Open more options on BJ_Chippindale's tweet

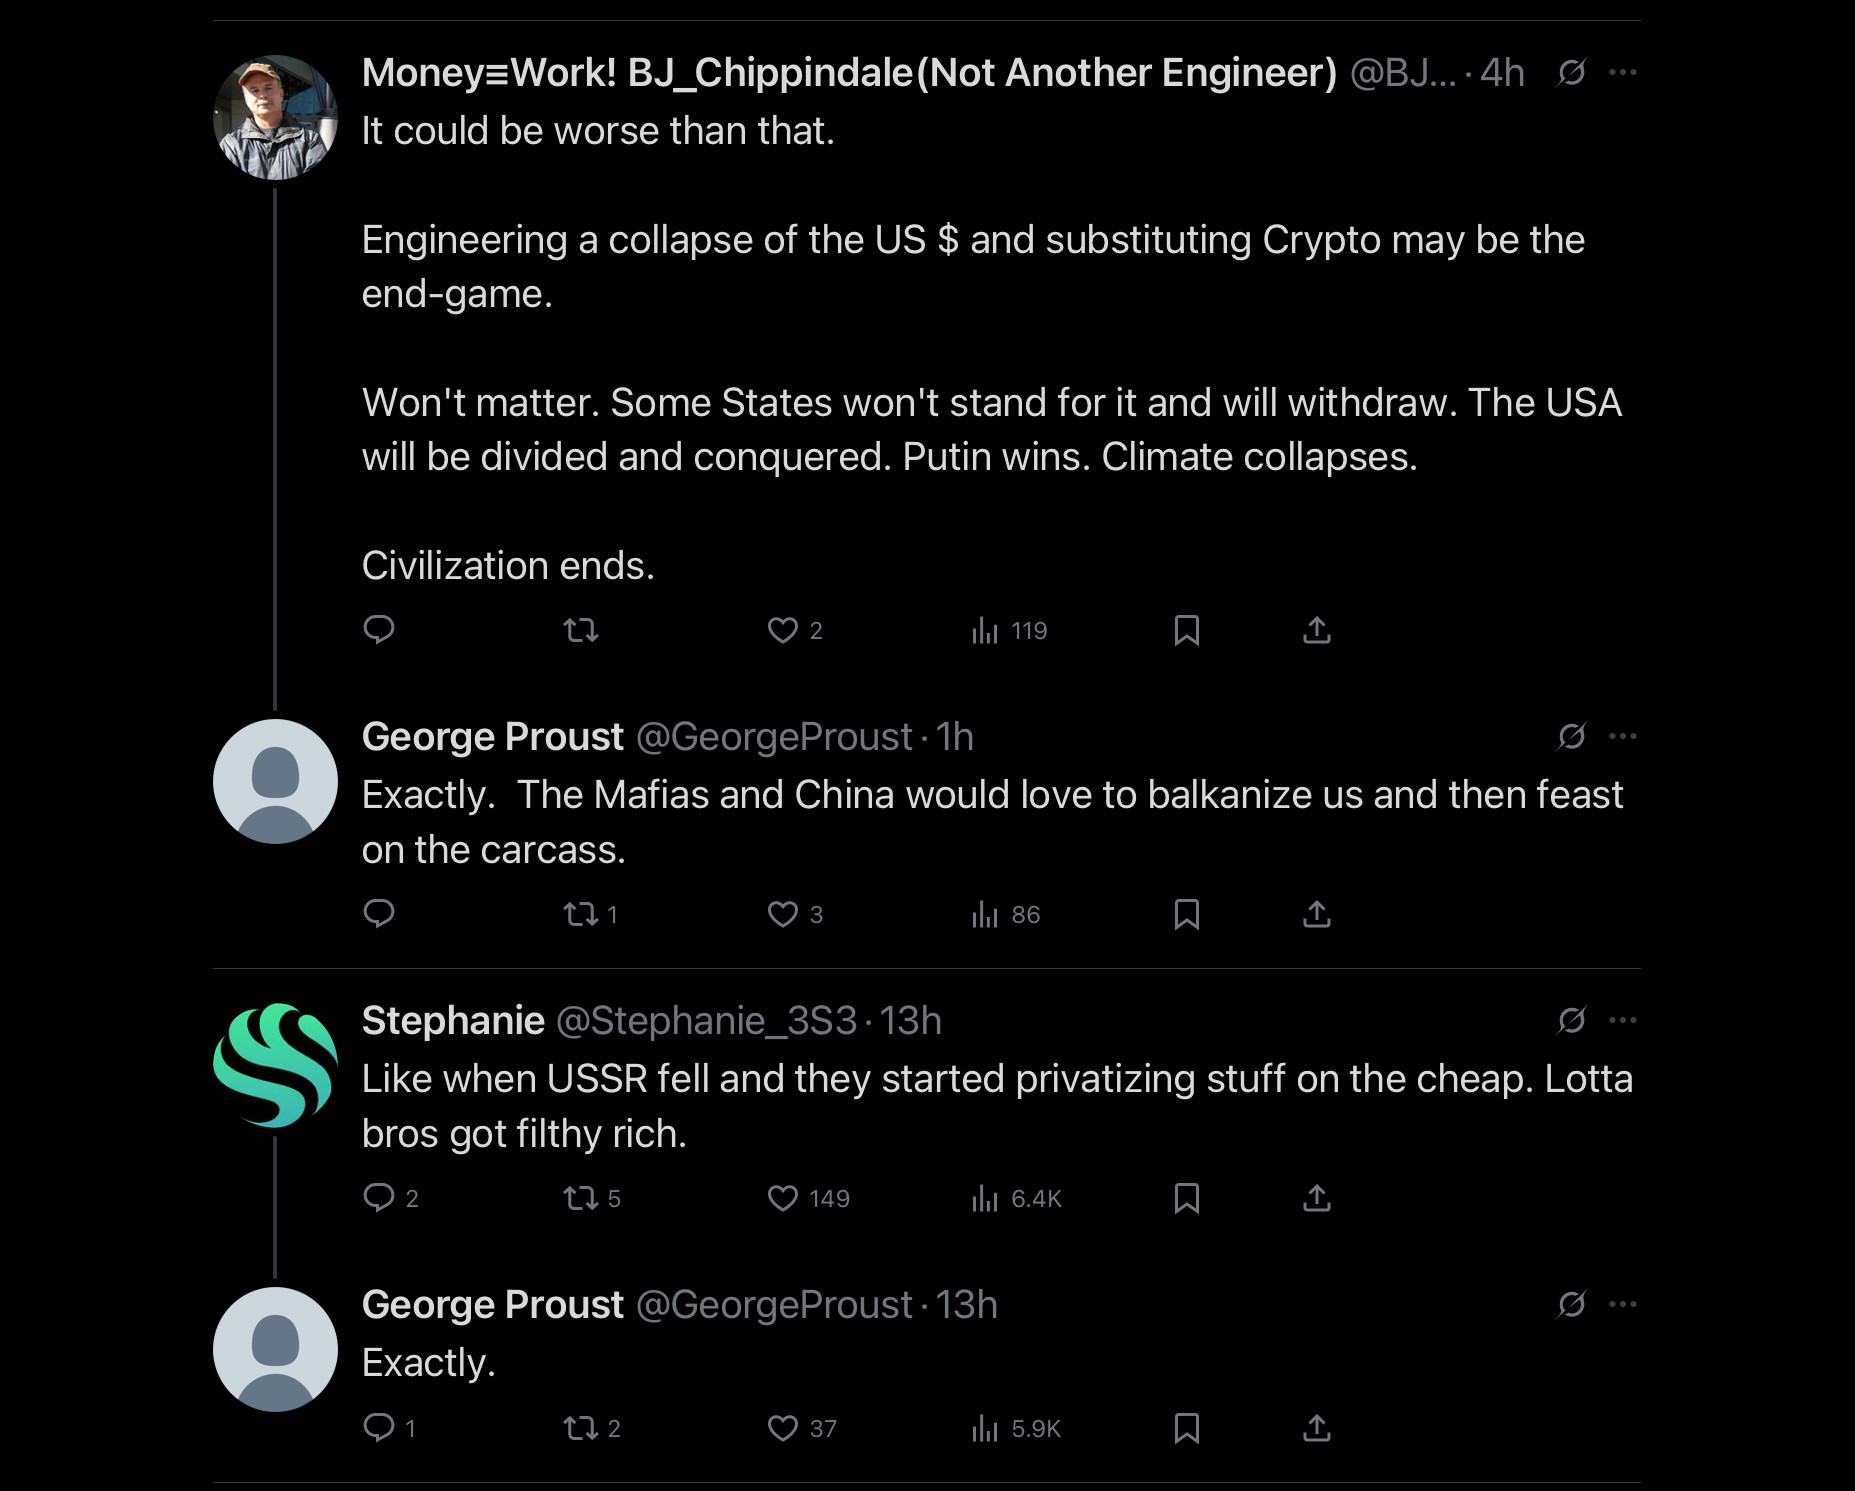(1622, 72)
